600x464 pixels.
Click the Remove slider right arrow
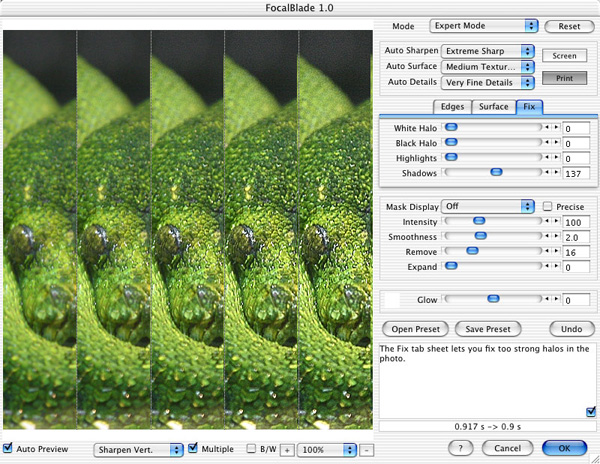click(x=554, y=252)
